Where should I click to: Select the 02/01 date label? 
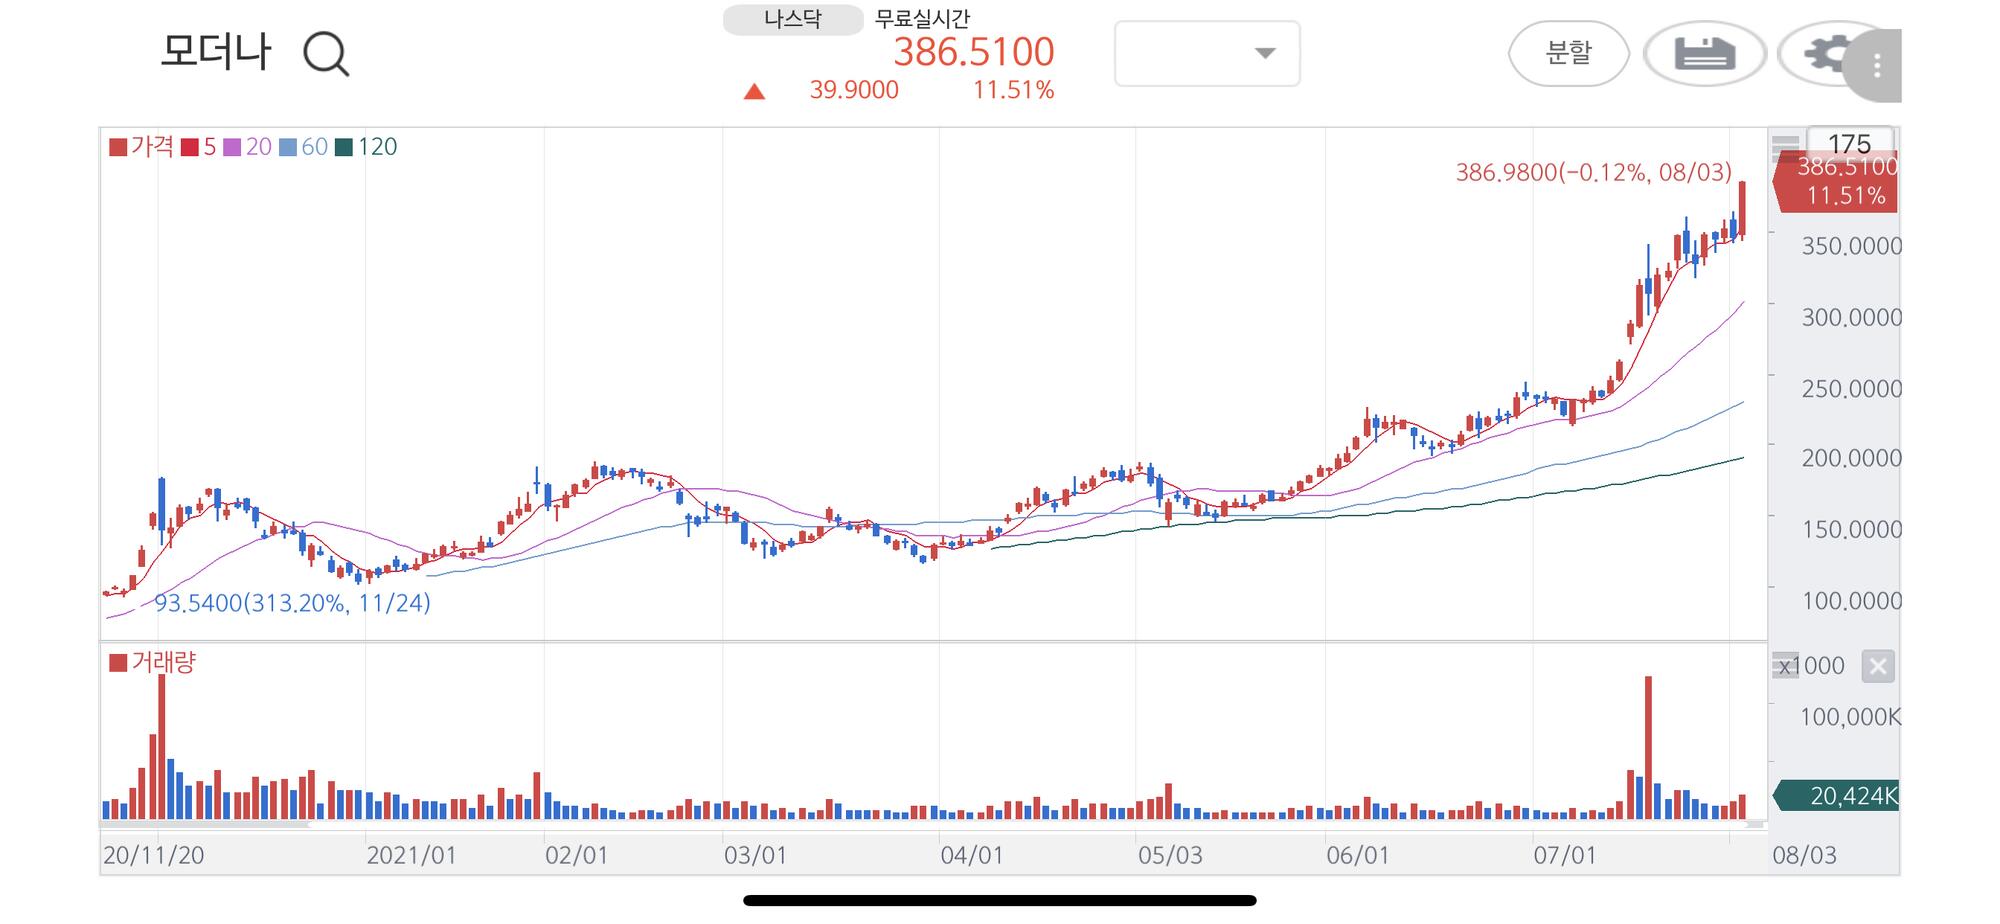coord(576,855)
